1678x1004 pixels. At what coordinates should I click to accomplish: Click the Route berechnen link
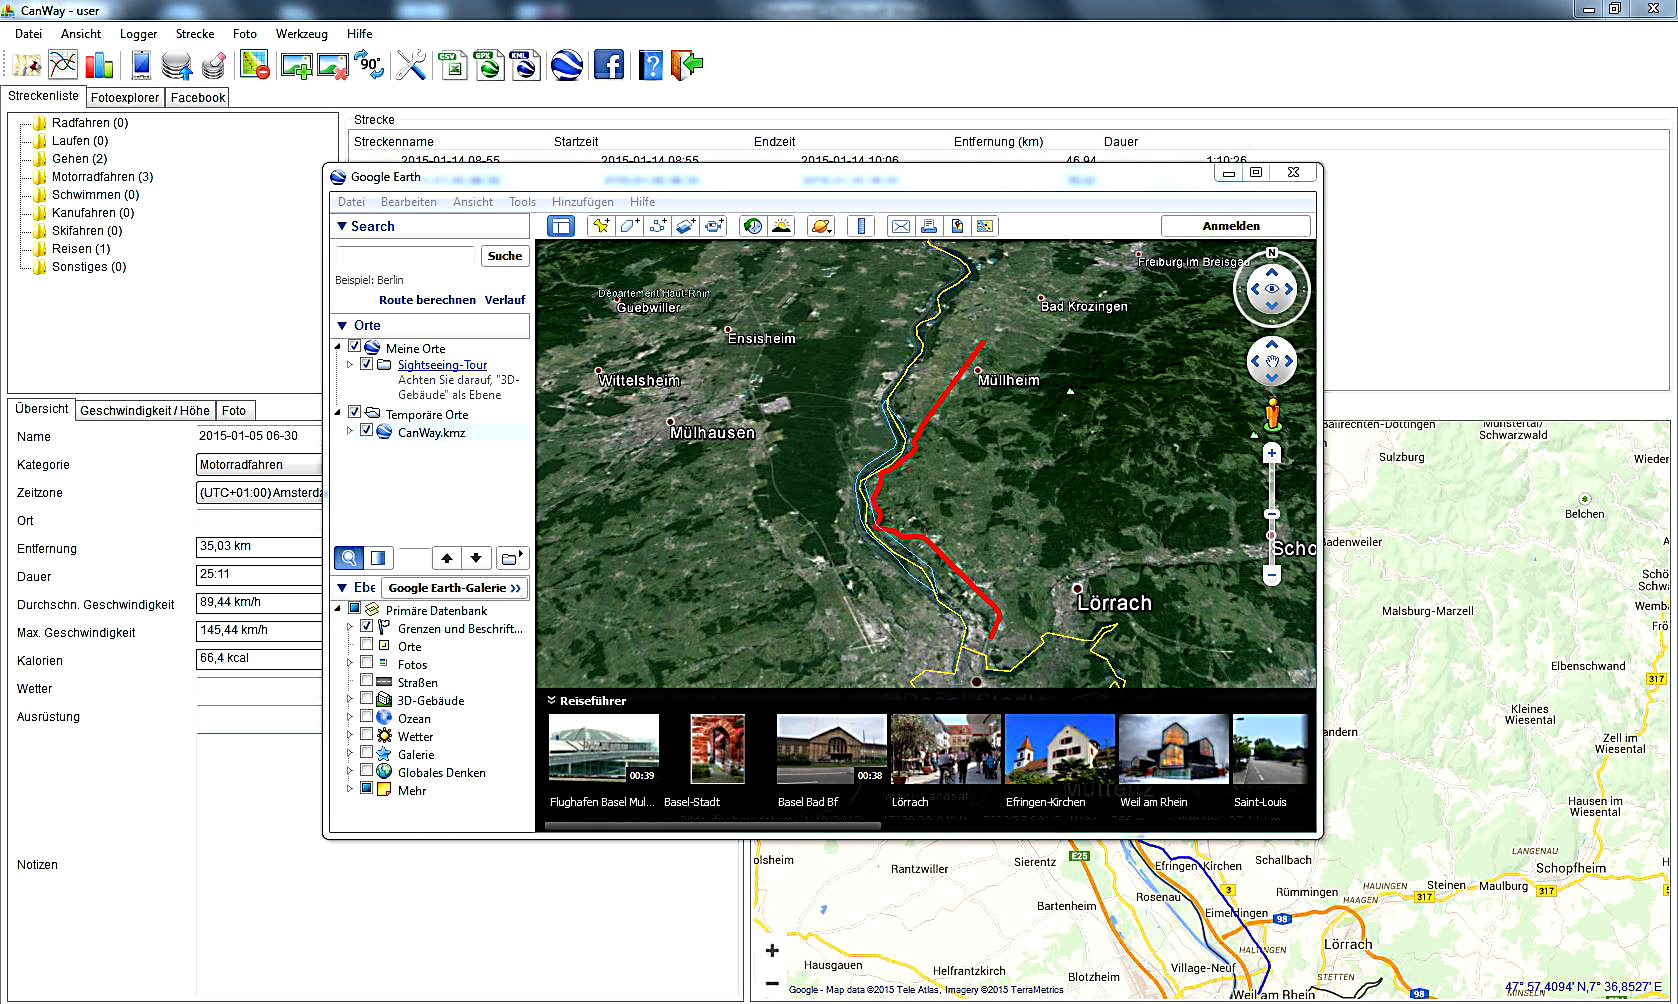427,300
